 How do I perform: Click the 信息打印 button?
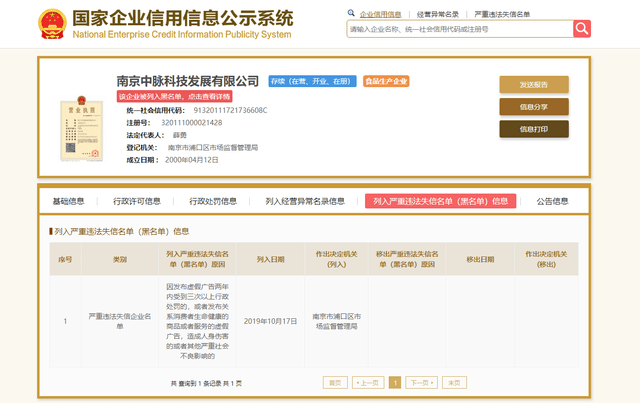(x=534, y=128)
